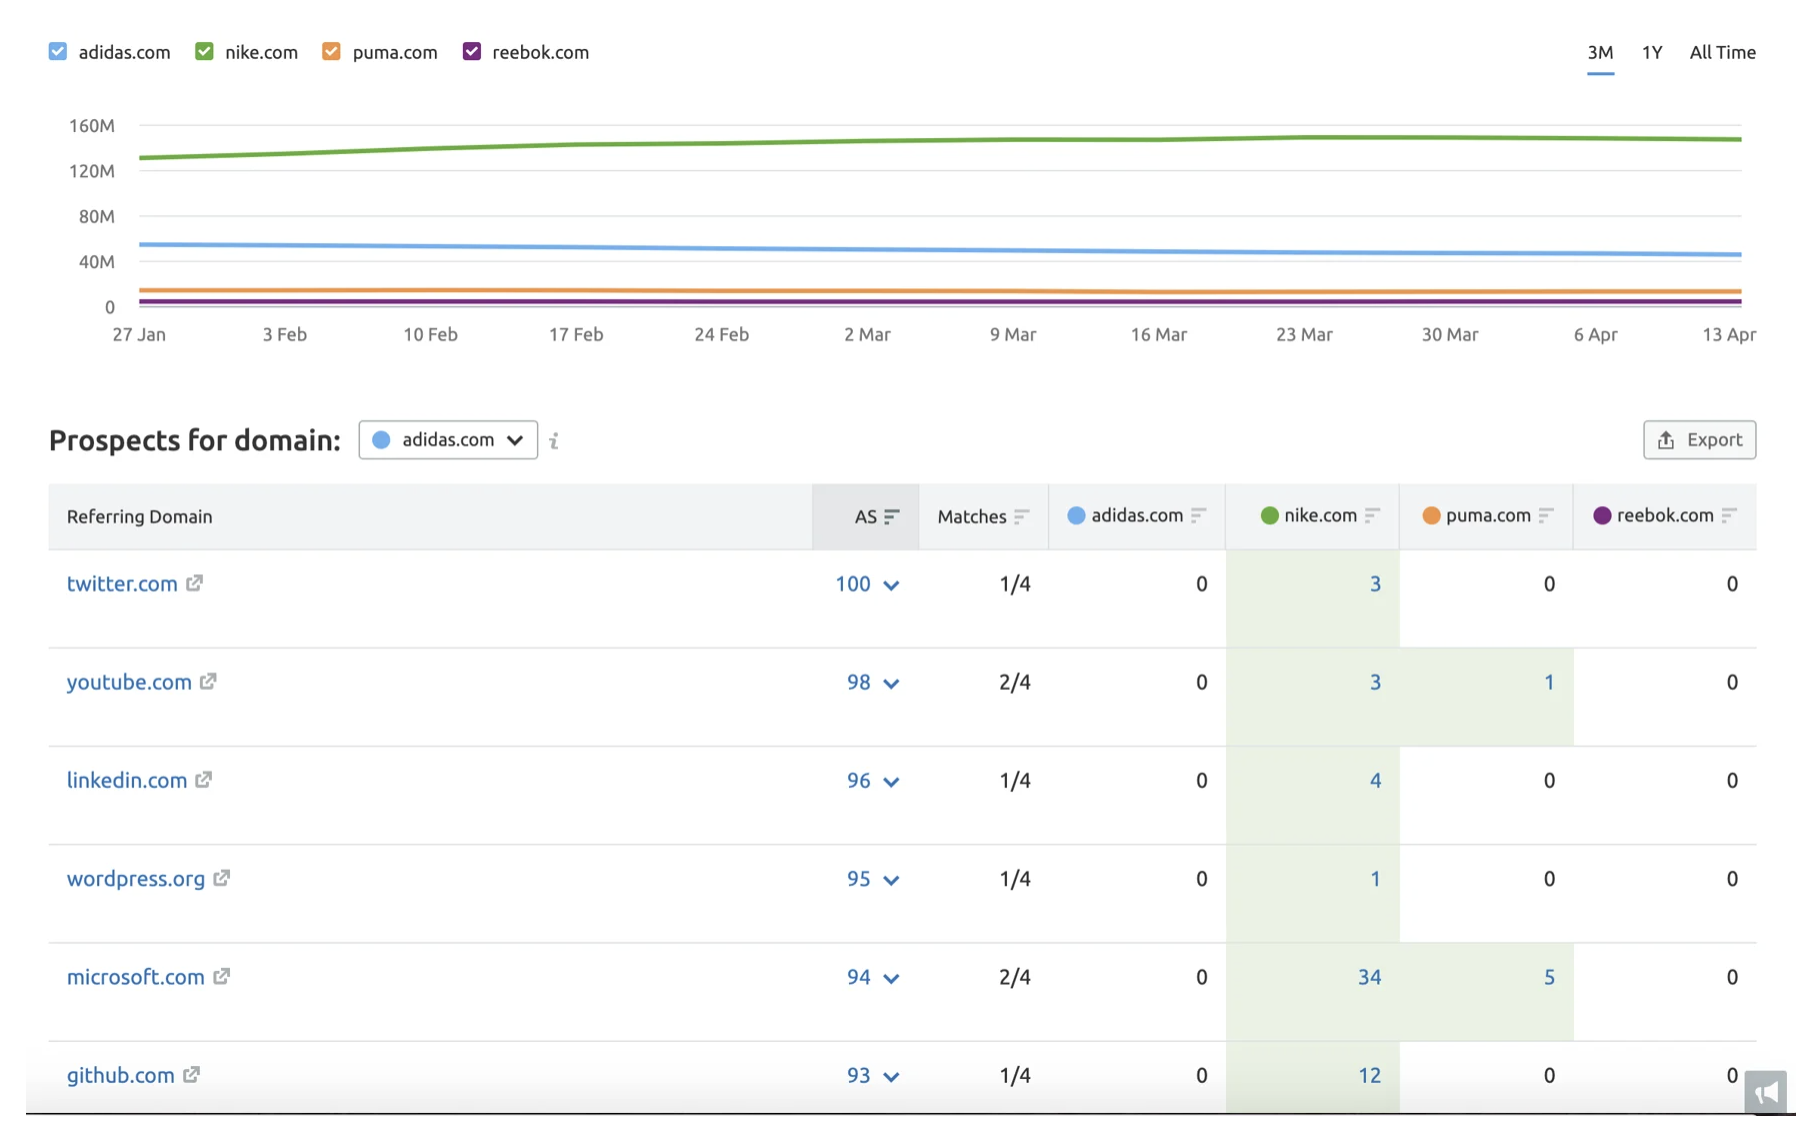Screen dimensions: 1812x1140
Task: Open the adidas.com prospects domain dropdown
Action: (448, 440)
